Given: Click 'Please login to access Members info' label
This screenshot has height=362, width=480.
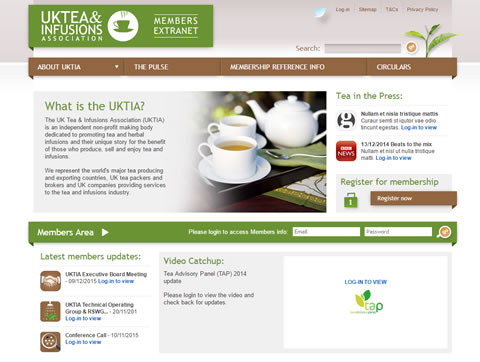Looking at the screenshot, I should (238, 232).
